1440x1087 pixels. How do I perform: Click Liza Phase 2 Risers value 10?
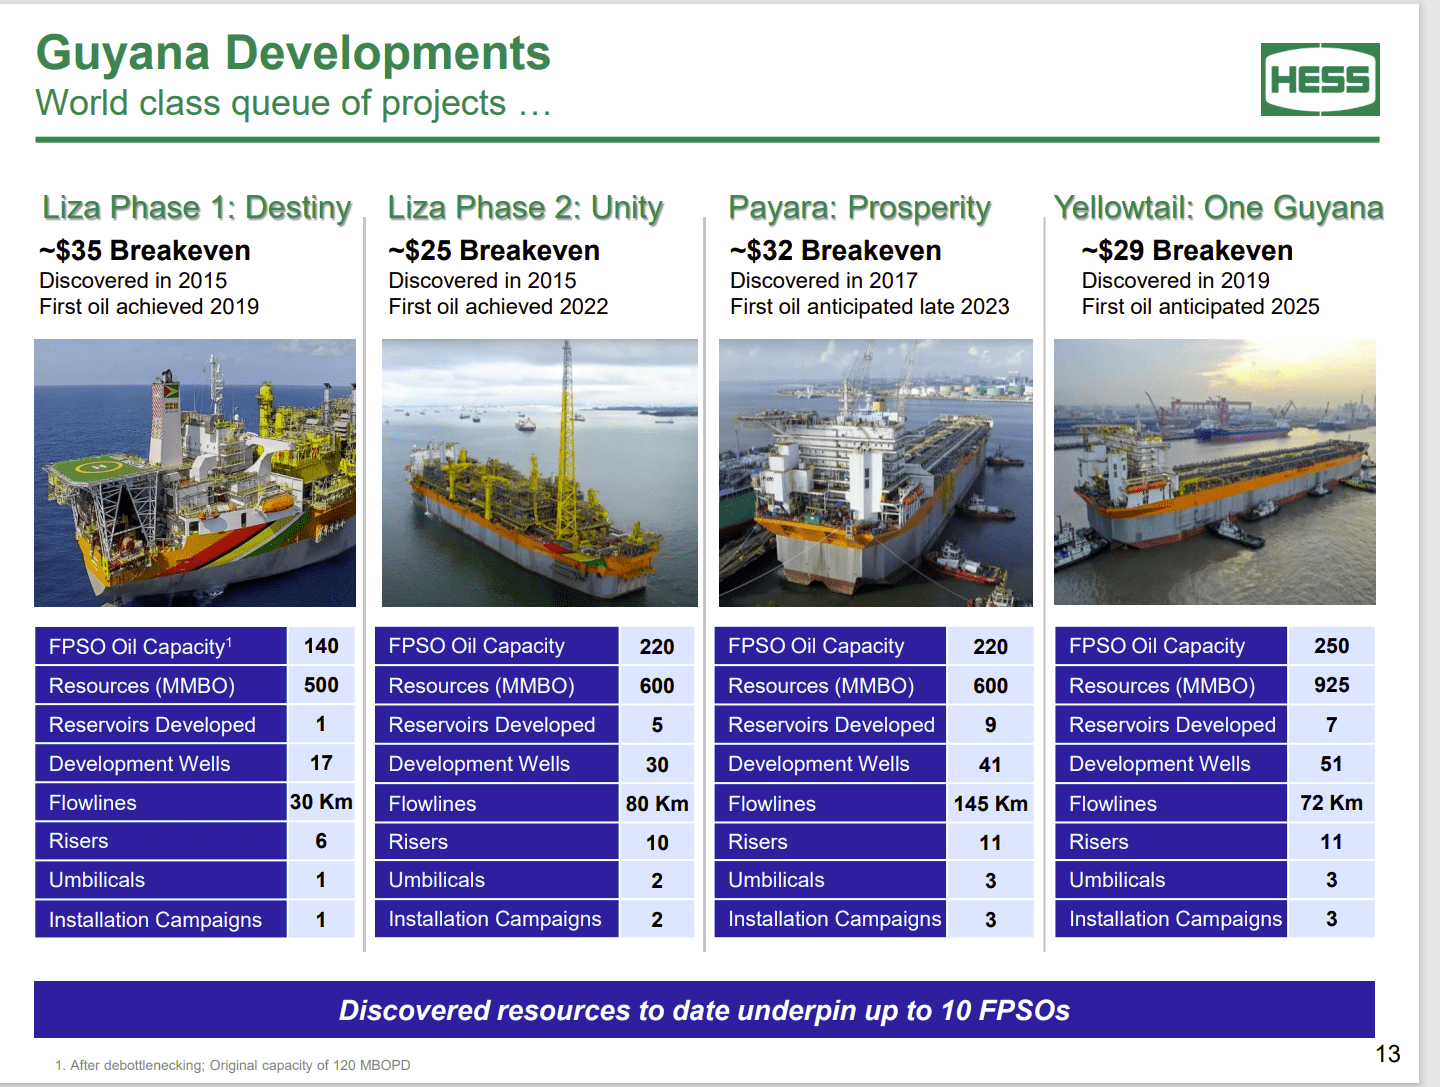[657, 843]
